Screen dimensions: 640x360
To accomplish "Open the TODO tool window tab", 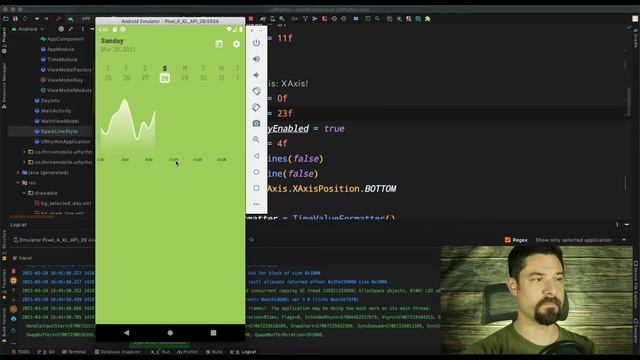I will pyautogui.click(x=20, y=351).
